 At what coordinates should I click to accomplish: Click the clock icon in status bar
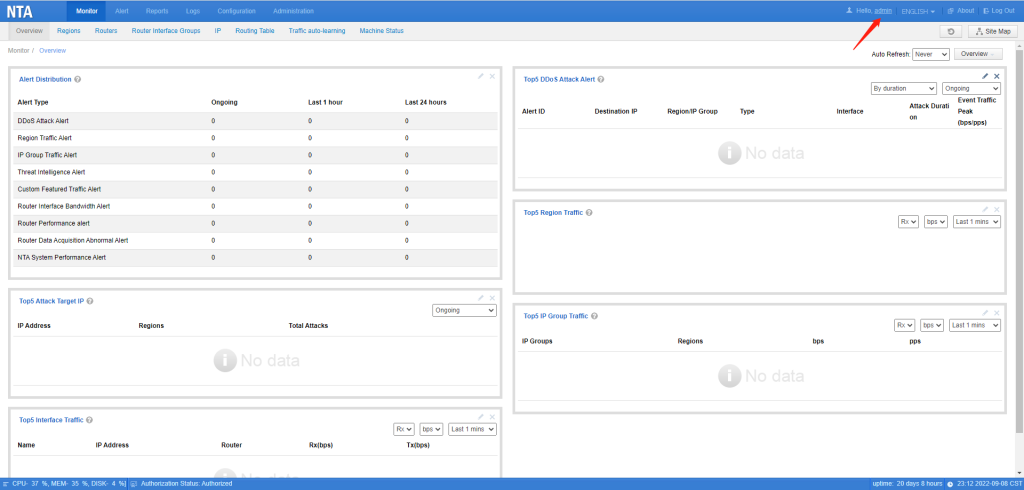[x=950, y=484]
